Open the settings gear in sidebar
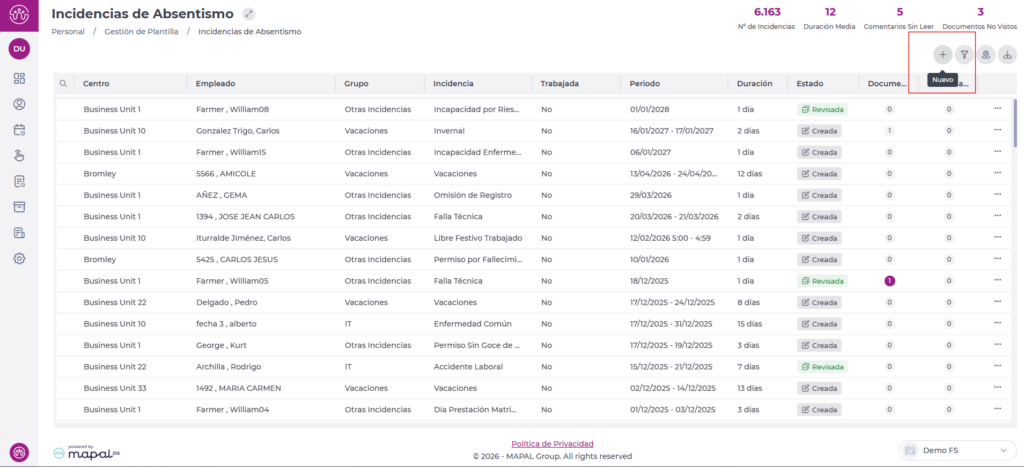 pos(19,259)
